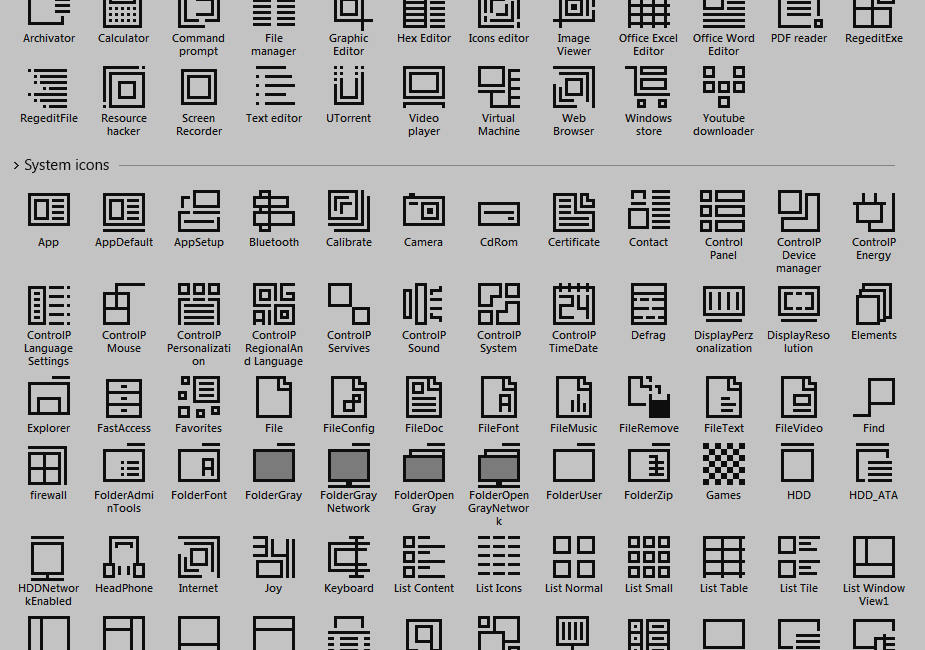Image resolution: width=925 pixels, height=650 pixels.
Task: Click the FolderGray Network icon
Action: (349, 465)
